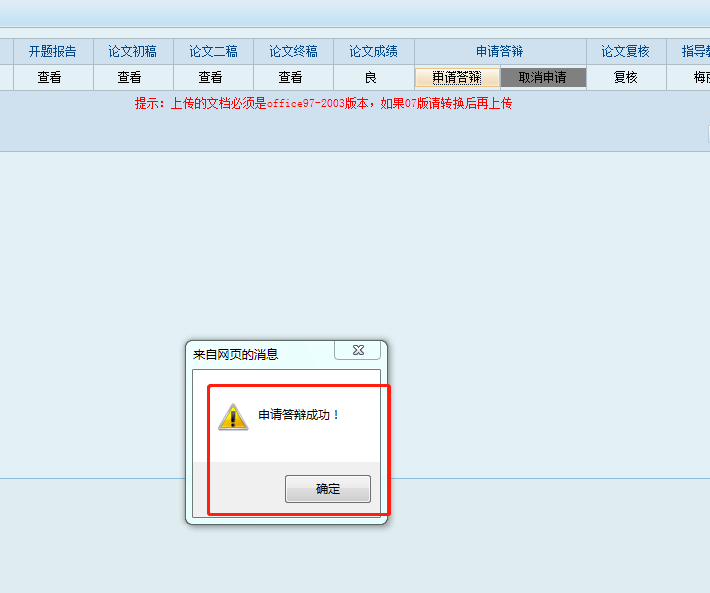Click the red office97-2003 hint text
Screen dimensions: 710x593
323,103
